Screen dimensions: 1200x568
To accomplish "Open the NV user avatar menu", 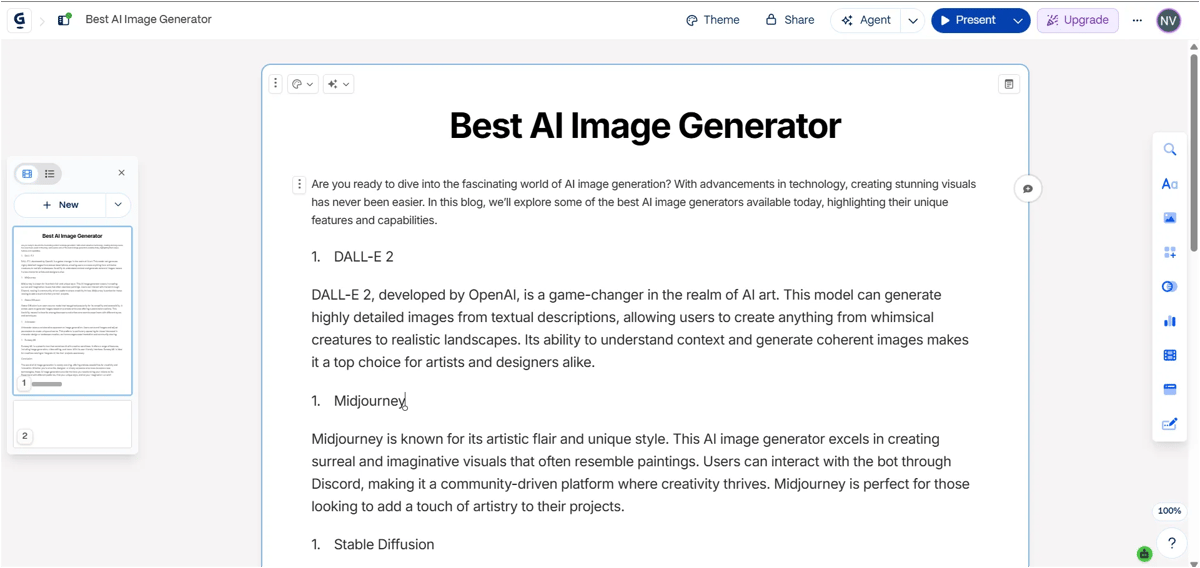I will pyautogui.click(x=1169, y=20).
